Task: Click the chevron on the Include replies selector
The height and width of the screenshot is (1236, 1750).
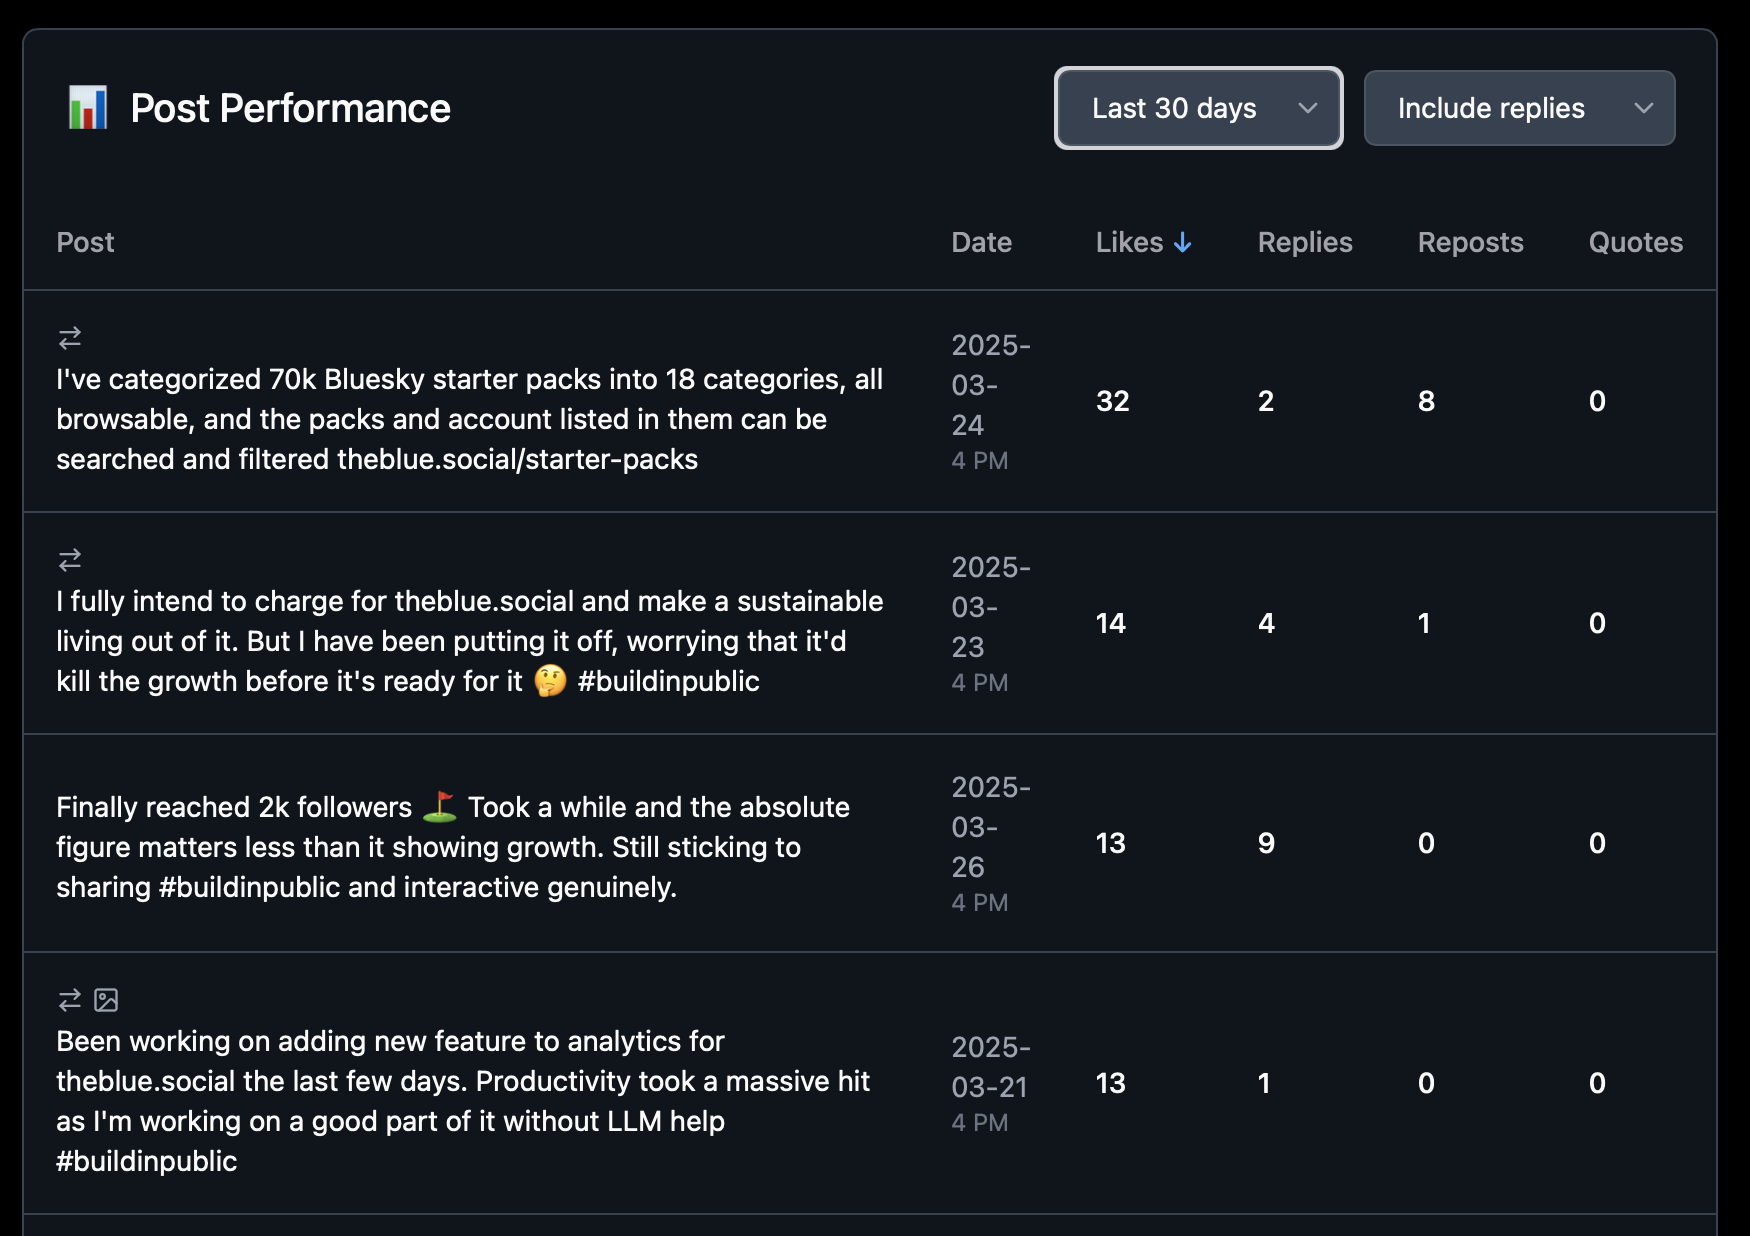Action: tap(1644, 108)
